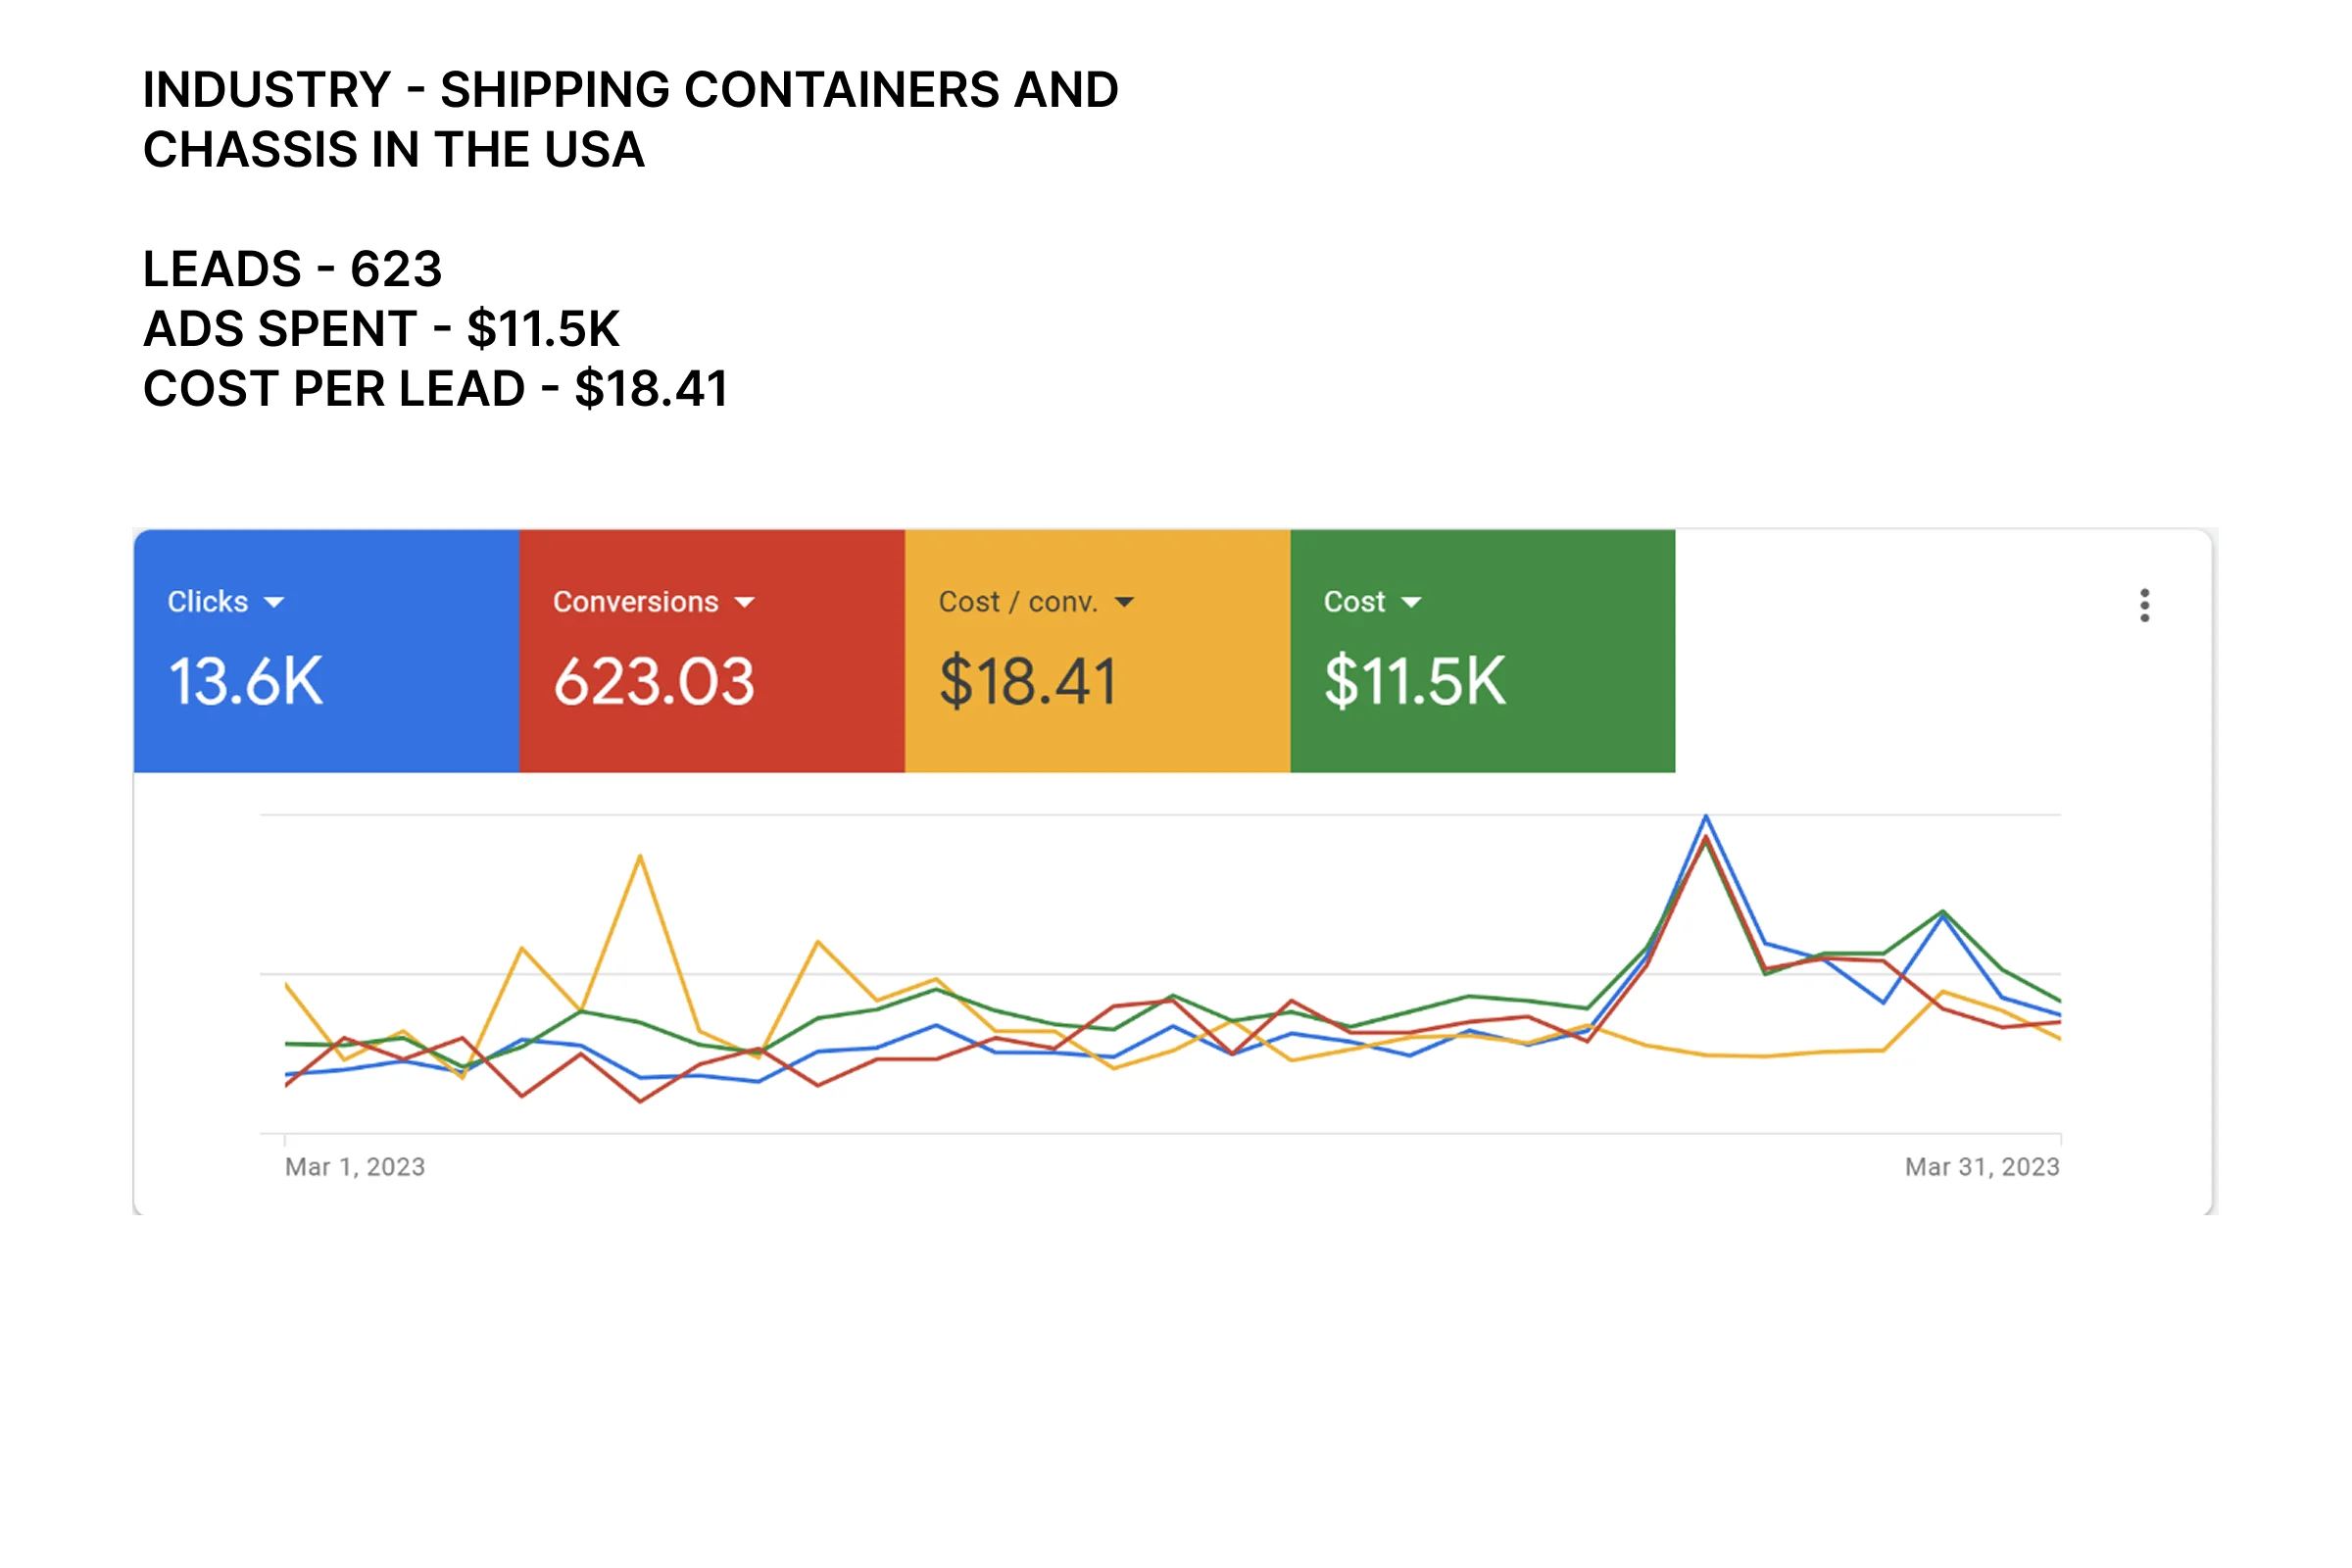Click the Mar 31, 2023 axis label
2352x1568 pixels.
click(1981, 1167)
